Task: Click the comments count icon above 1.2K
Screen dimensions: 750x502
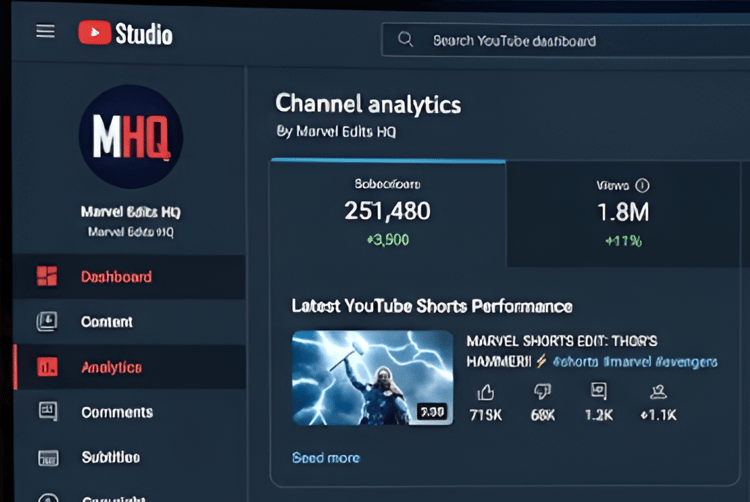Action: click(x=599, y=391)
